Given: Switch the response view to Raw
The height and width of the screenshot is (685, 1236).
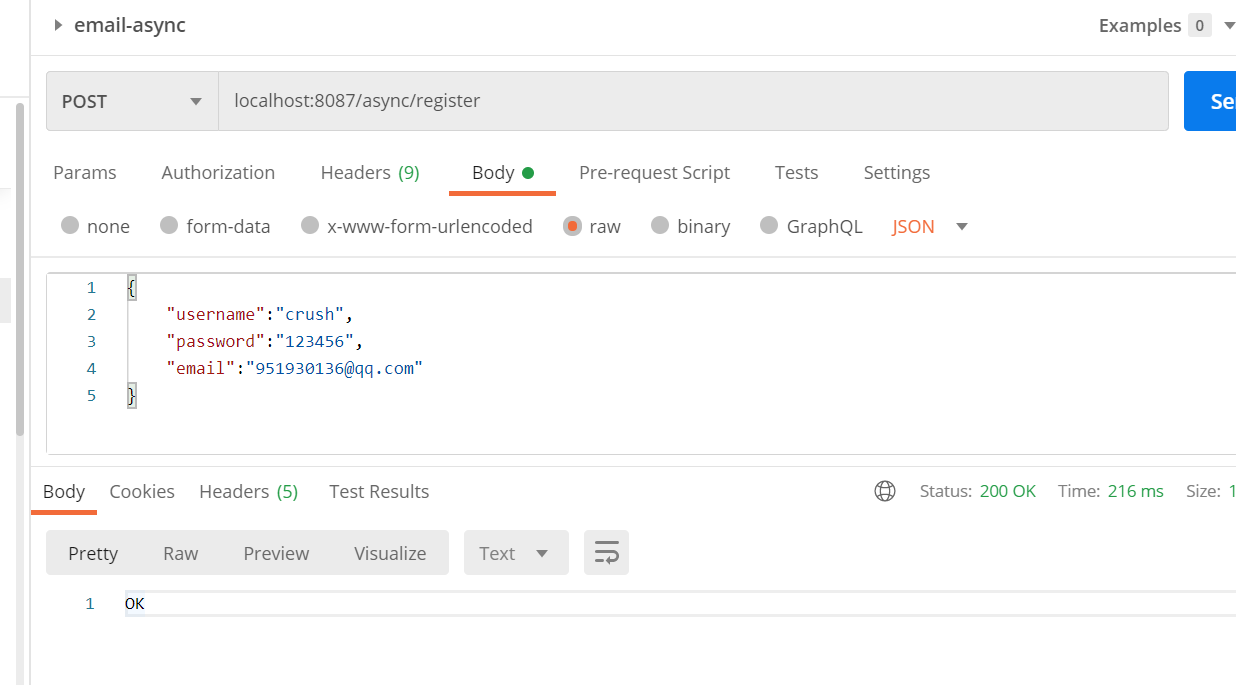Looking at the screenshot, I should (180, 552).
